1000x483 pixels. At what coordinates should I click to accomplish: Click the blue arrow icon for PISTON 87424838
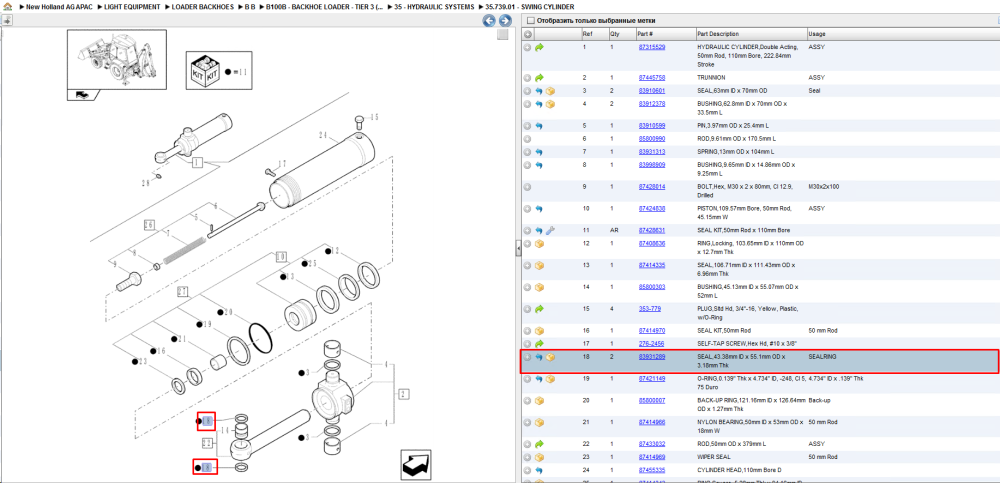540,209
